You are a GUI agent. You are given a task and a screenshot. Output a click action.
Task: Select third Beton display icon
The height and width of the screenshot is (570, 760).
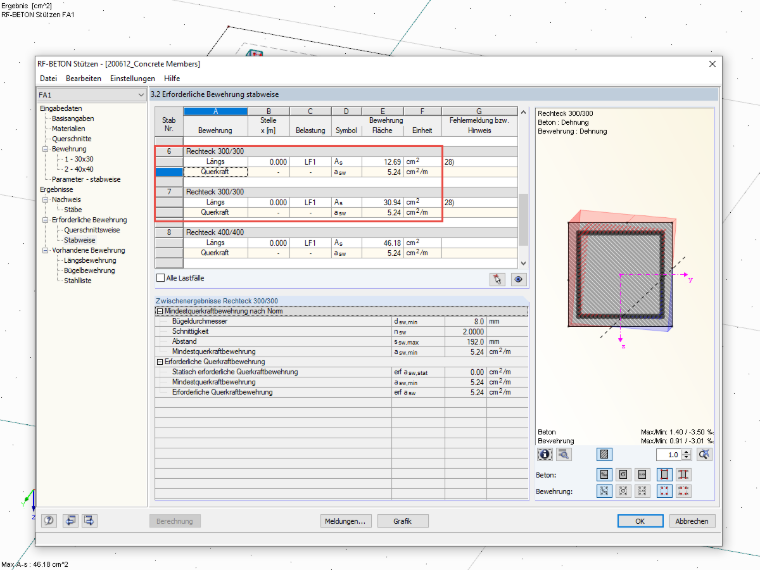click(x=642, y=475)
